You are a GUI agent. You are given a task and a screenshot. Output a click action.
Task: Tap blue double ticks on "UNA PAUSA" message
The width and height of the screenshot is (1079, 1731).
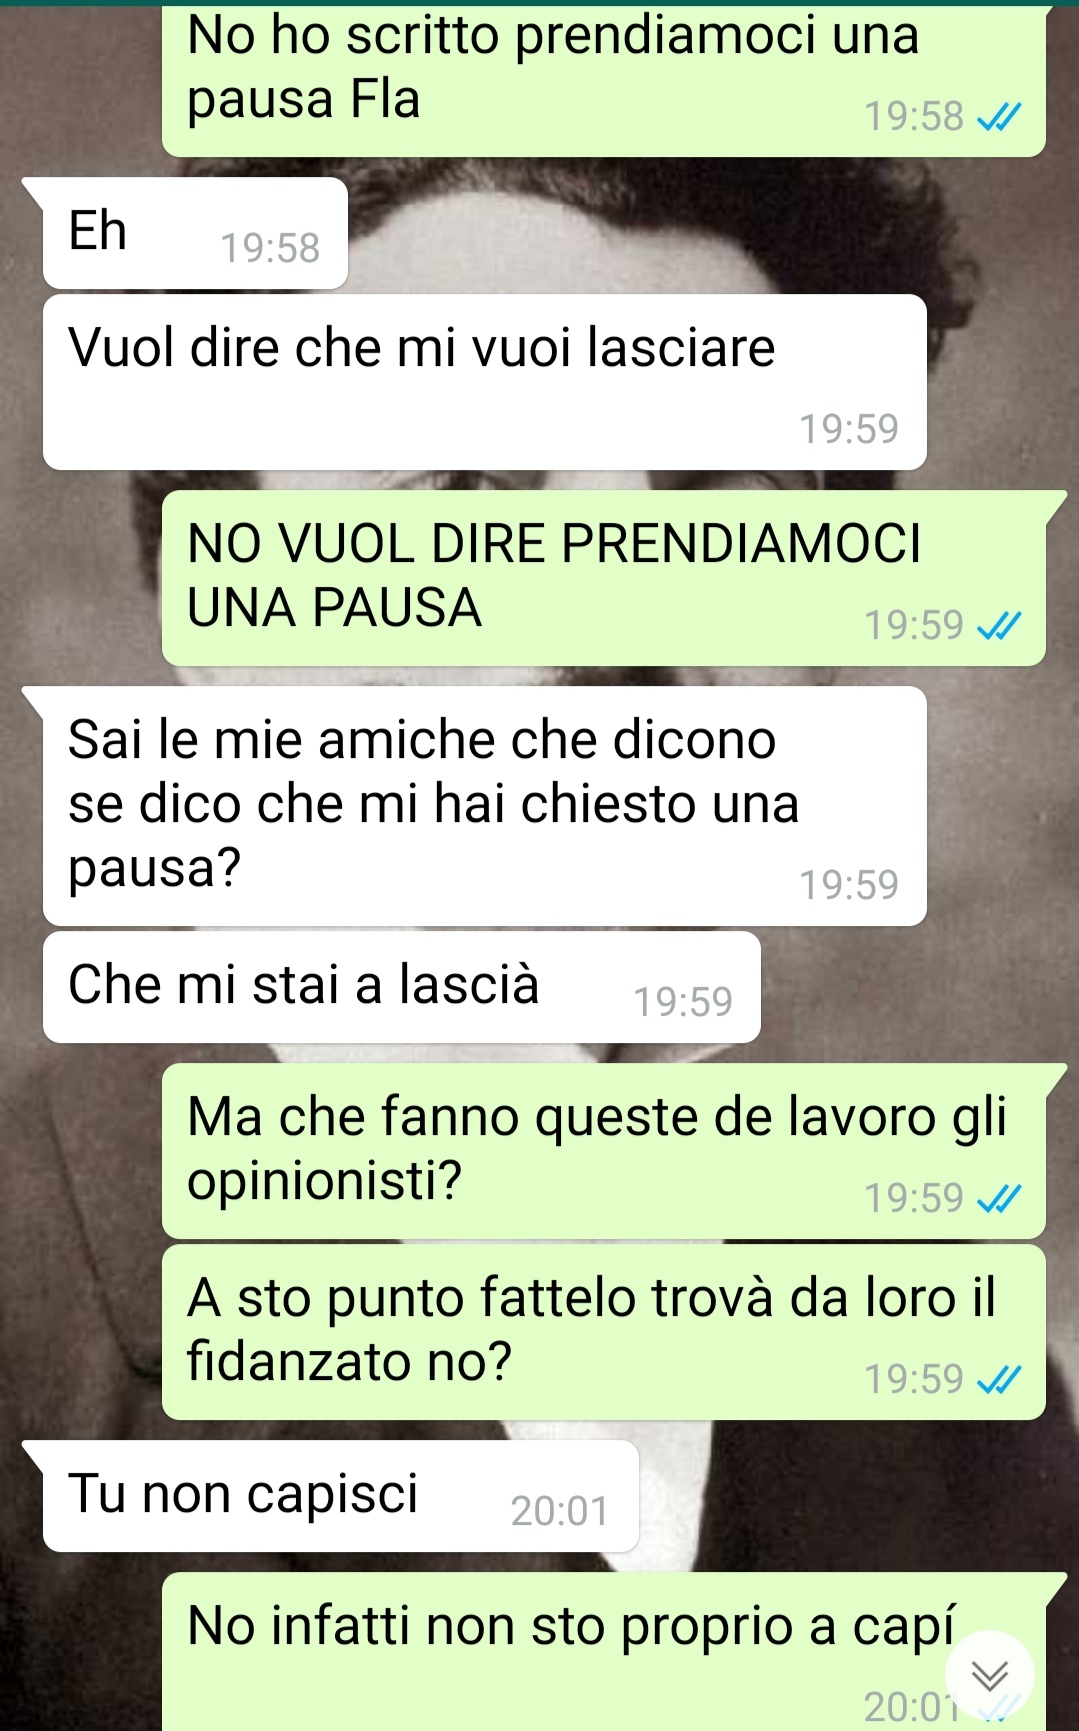click(998, 627)
